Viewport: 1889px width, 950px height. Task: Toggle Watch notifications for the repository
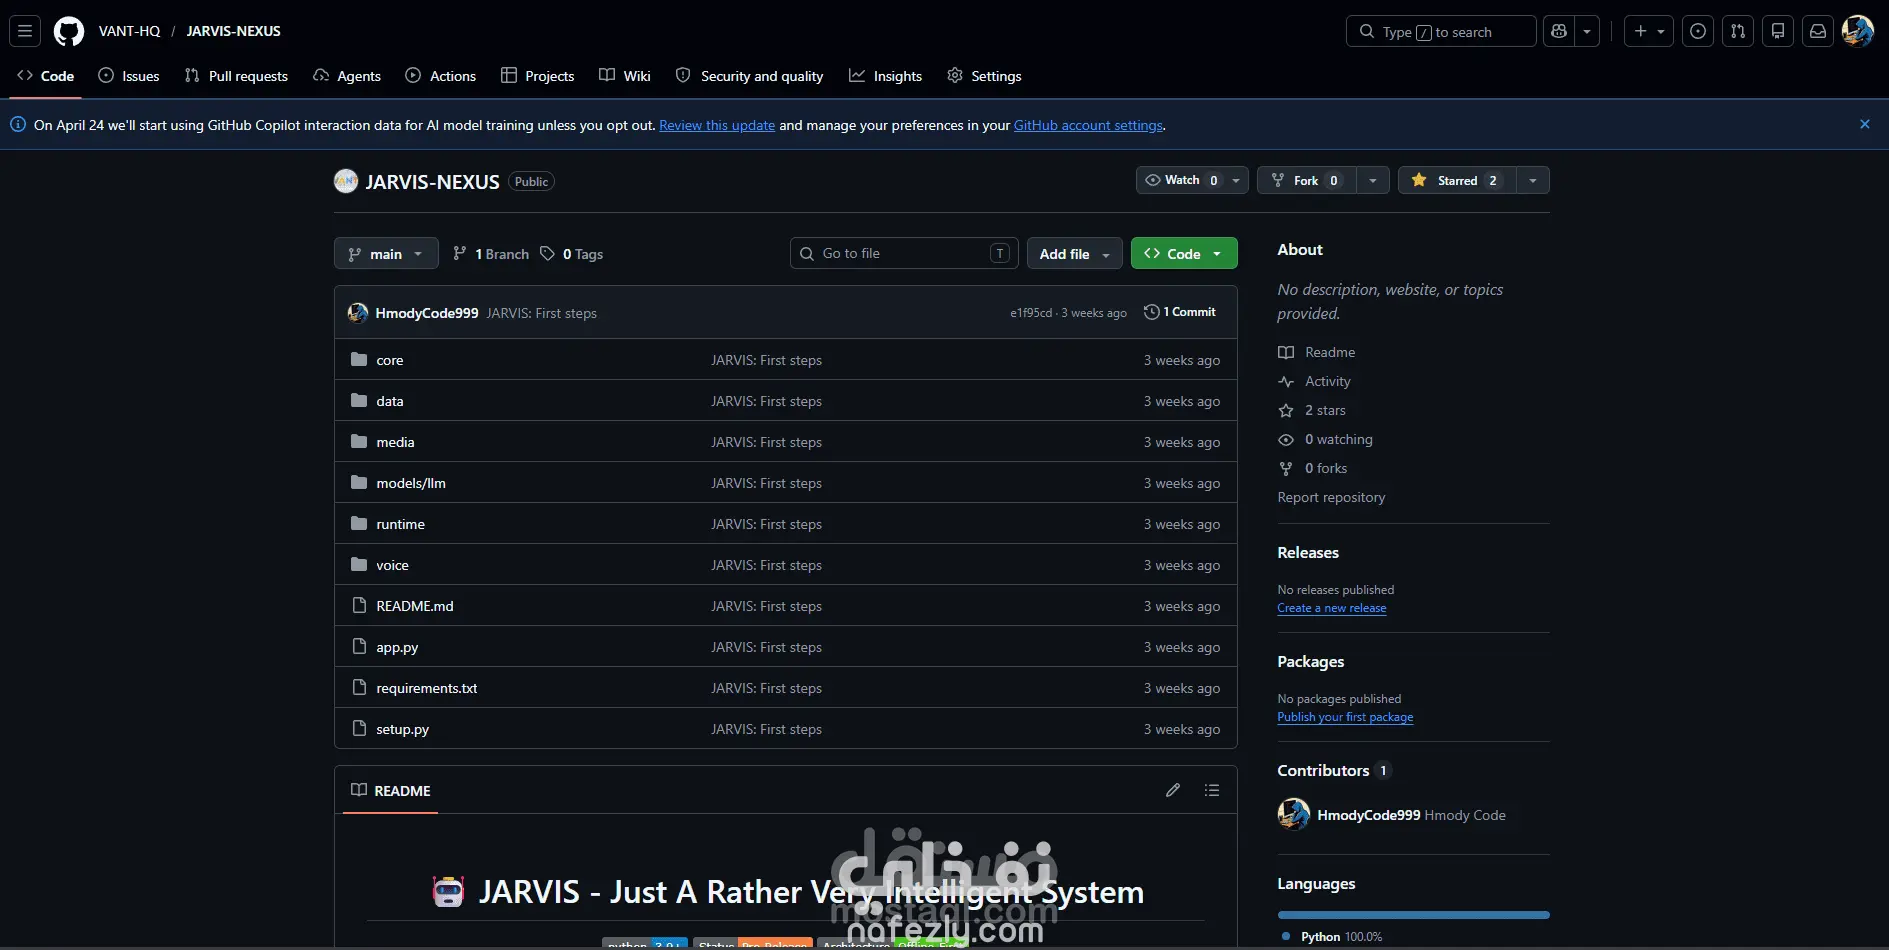point(1192,180)
